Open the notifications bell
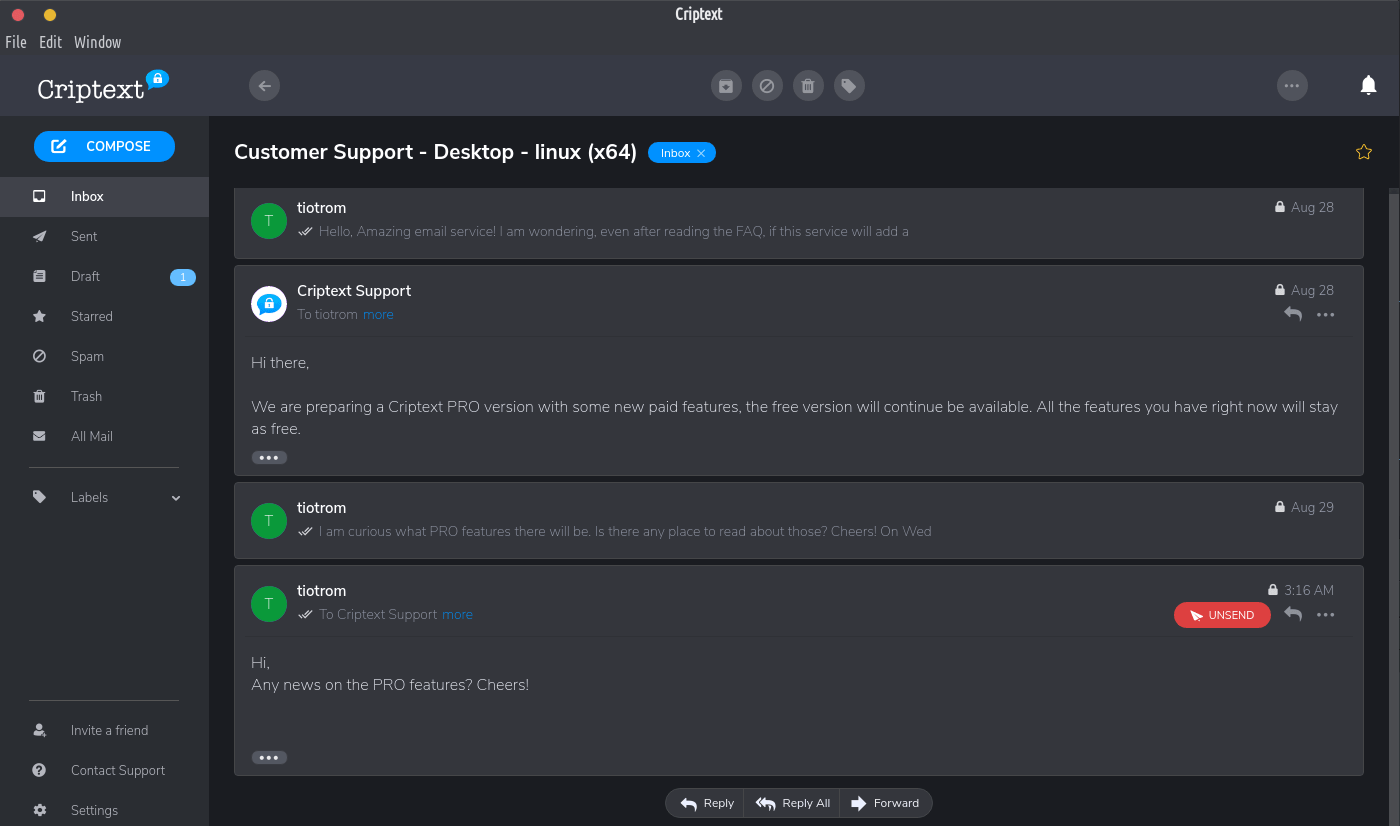Viewport: 1400px width, 826px height. (x=1368, y=86)
